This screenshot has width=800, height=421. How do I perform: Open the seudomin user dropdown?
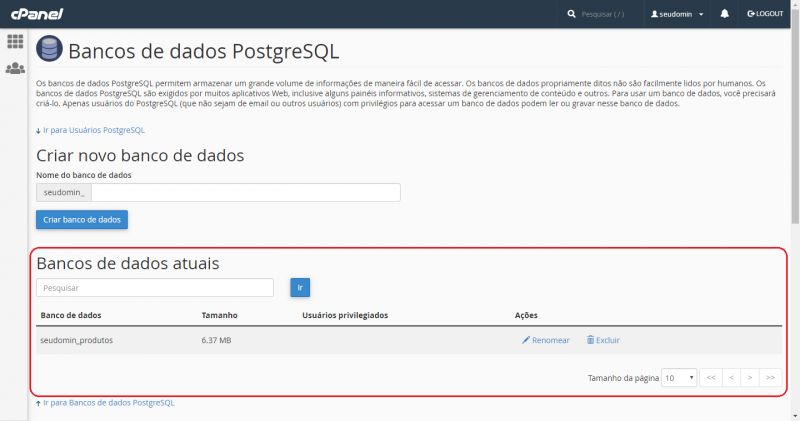pos(677,14)
